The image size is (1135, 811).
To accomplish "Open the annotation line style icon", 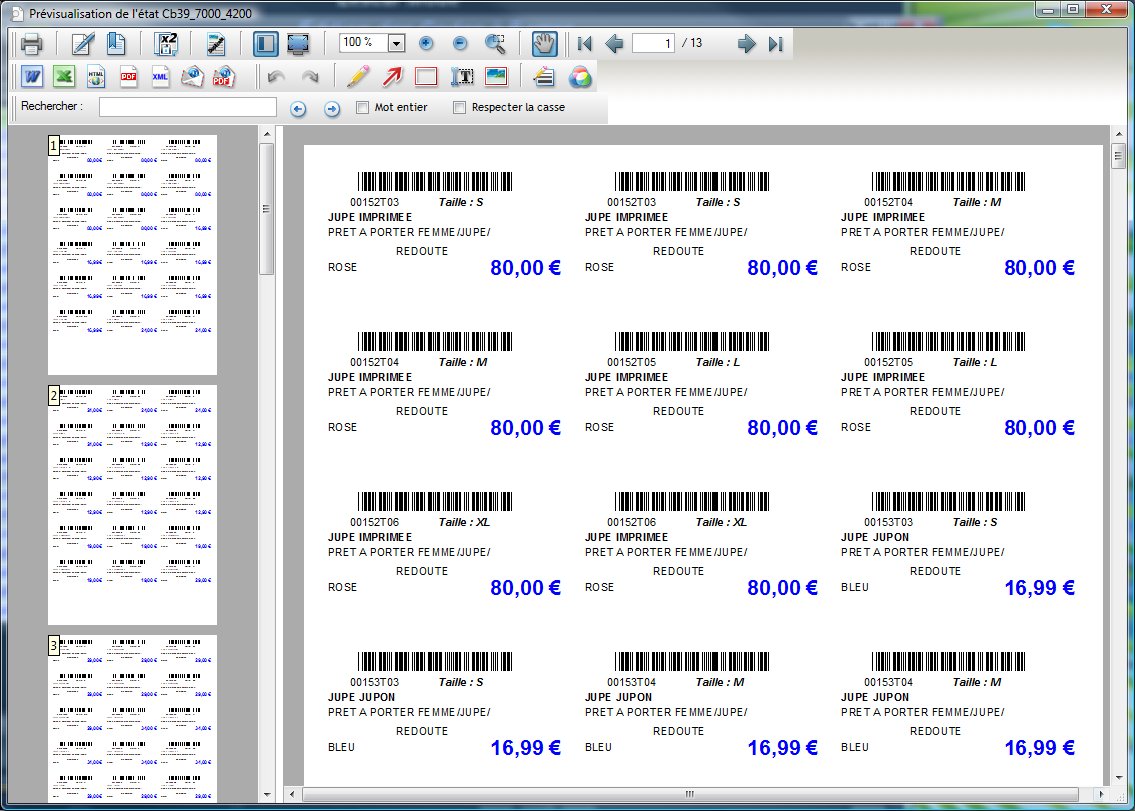I will [544, 76].
